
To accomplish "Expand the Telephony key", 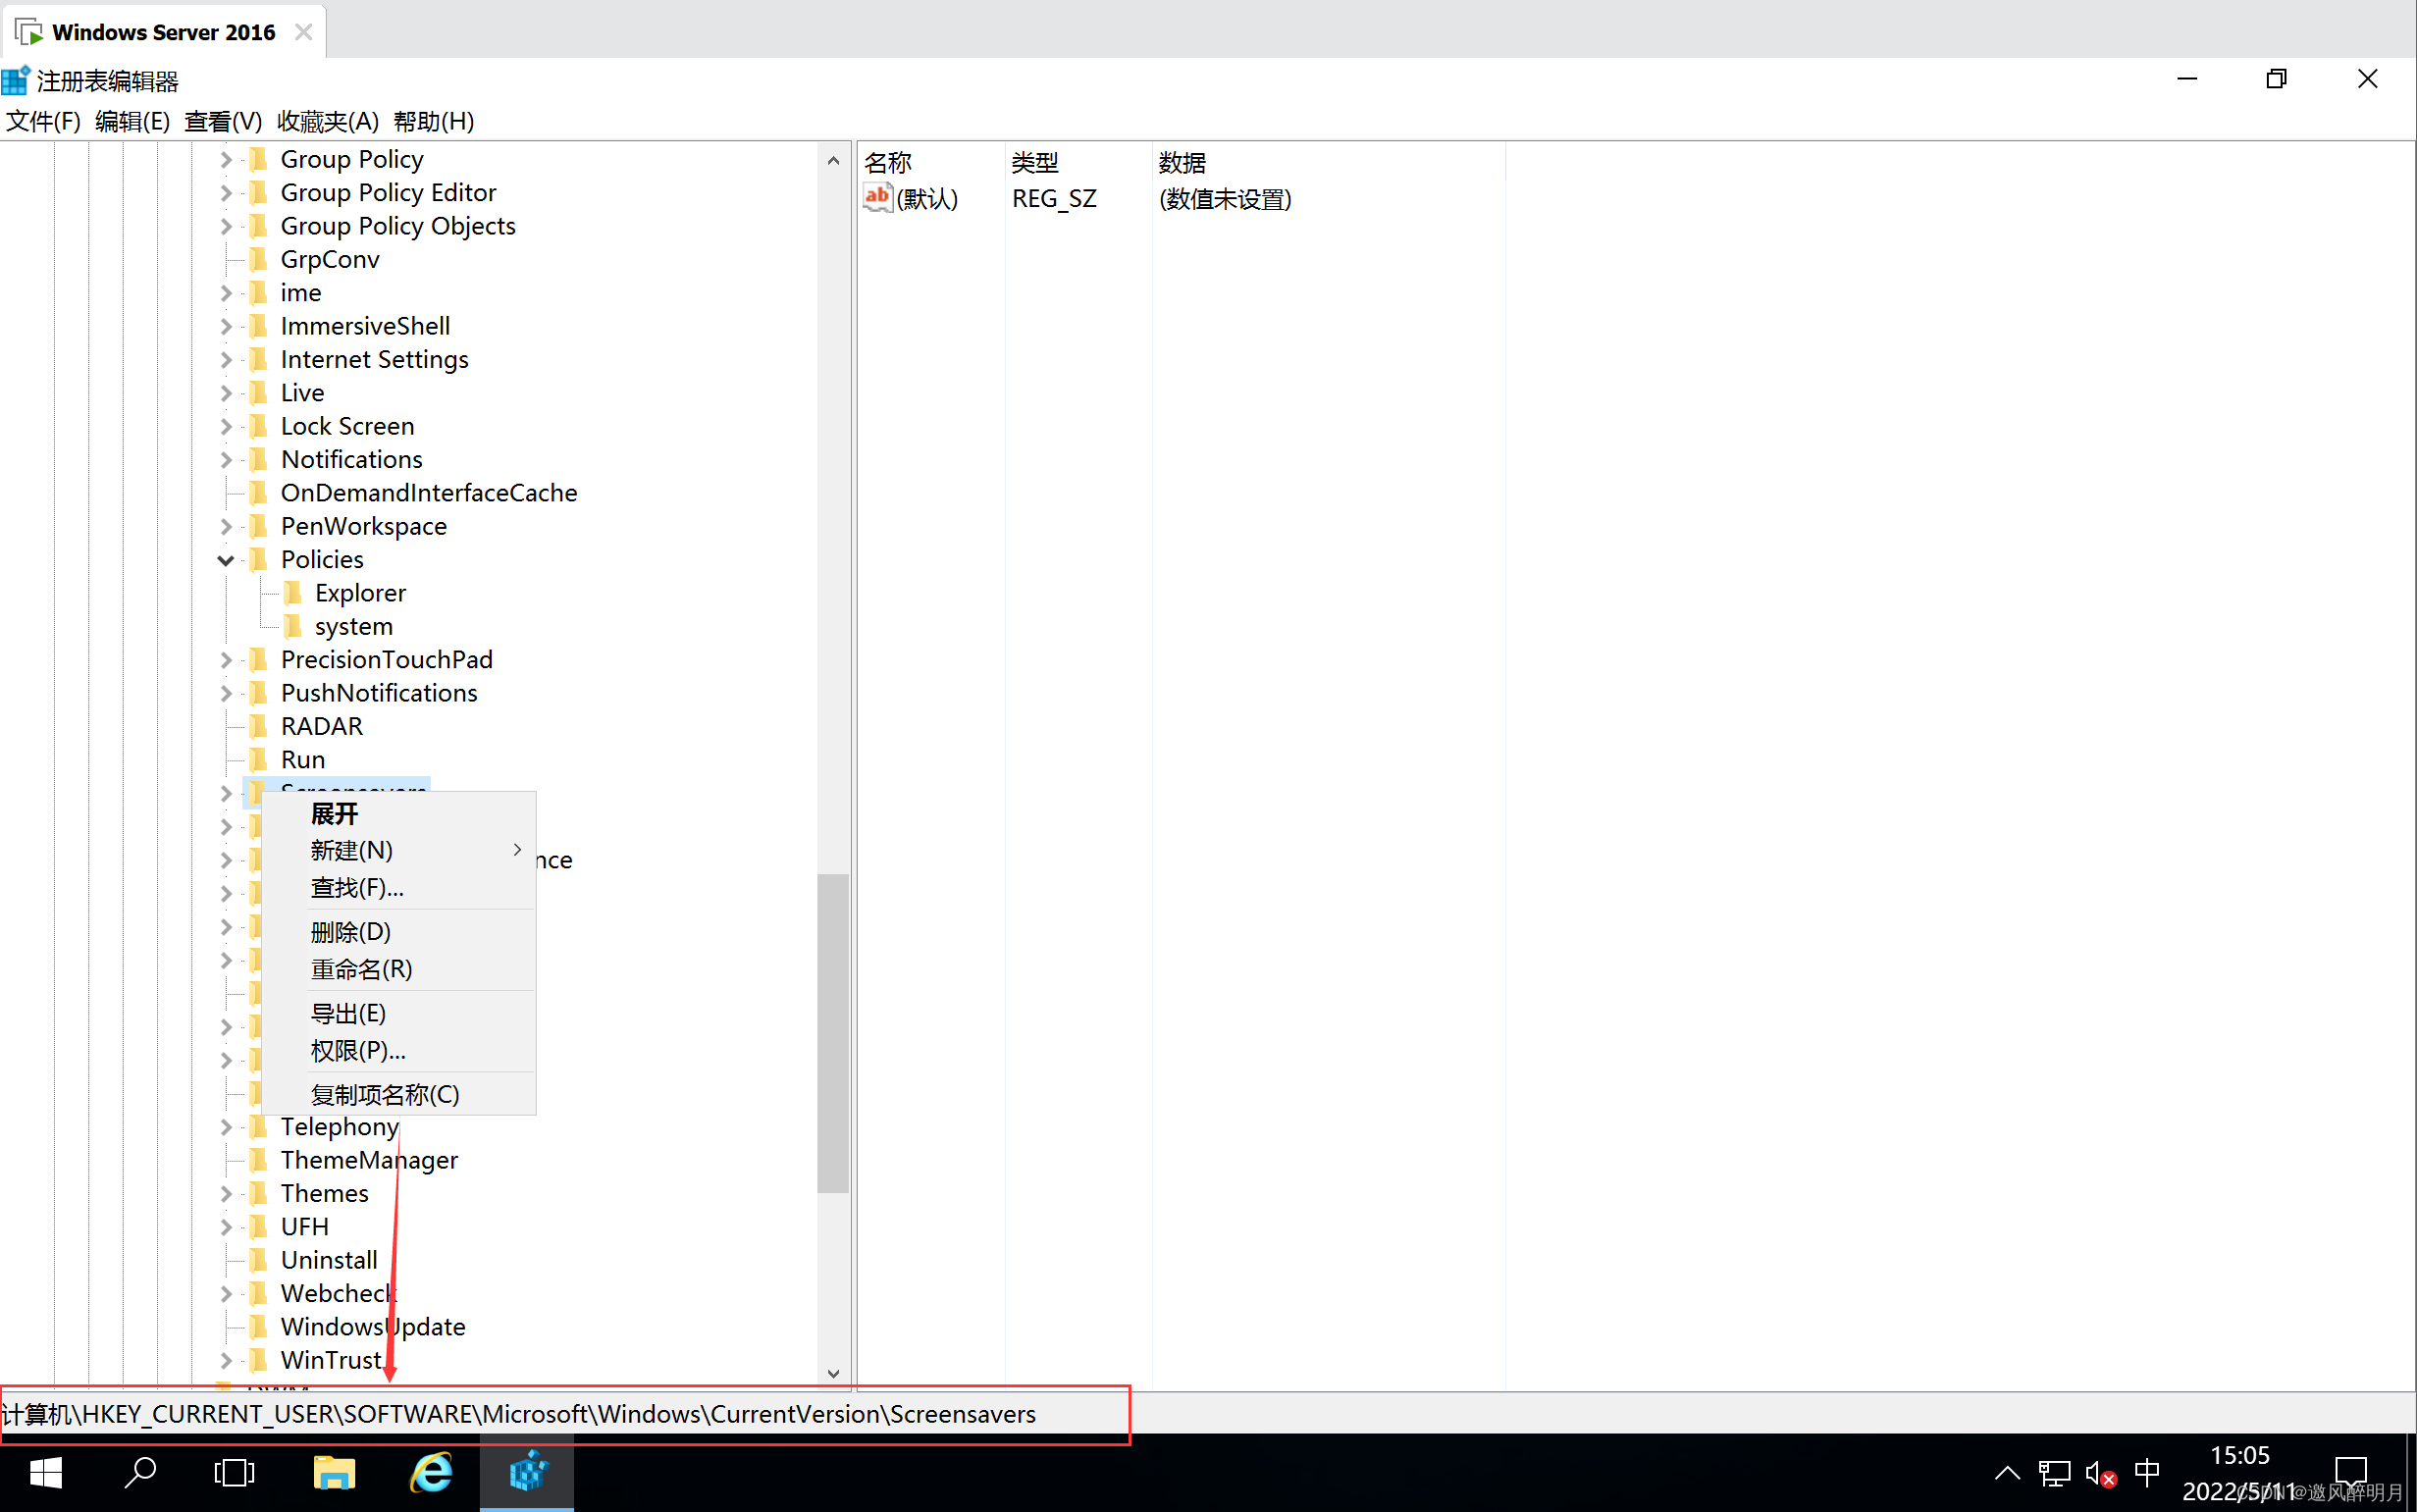I will [226, 1127].
